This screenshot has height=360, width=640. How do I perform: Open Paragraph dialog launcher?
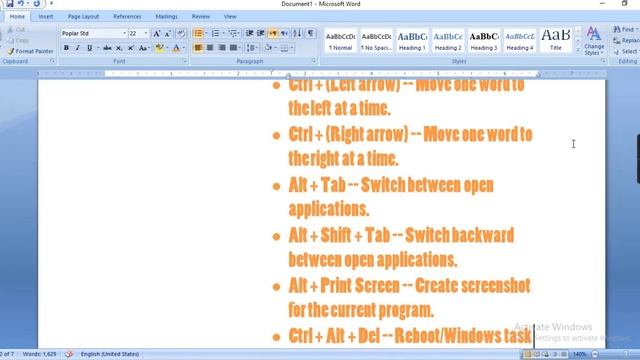tap(314, 61)
